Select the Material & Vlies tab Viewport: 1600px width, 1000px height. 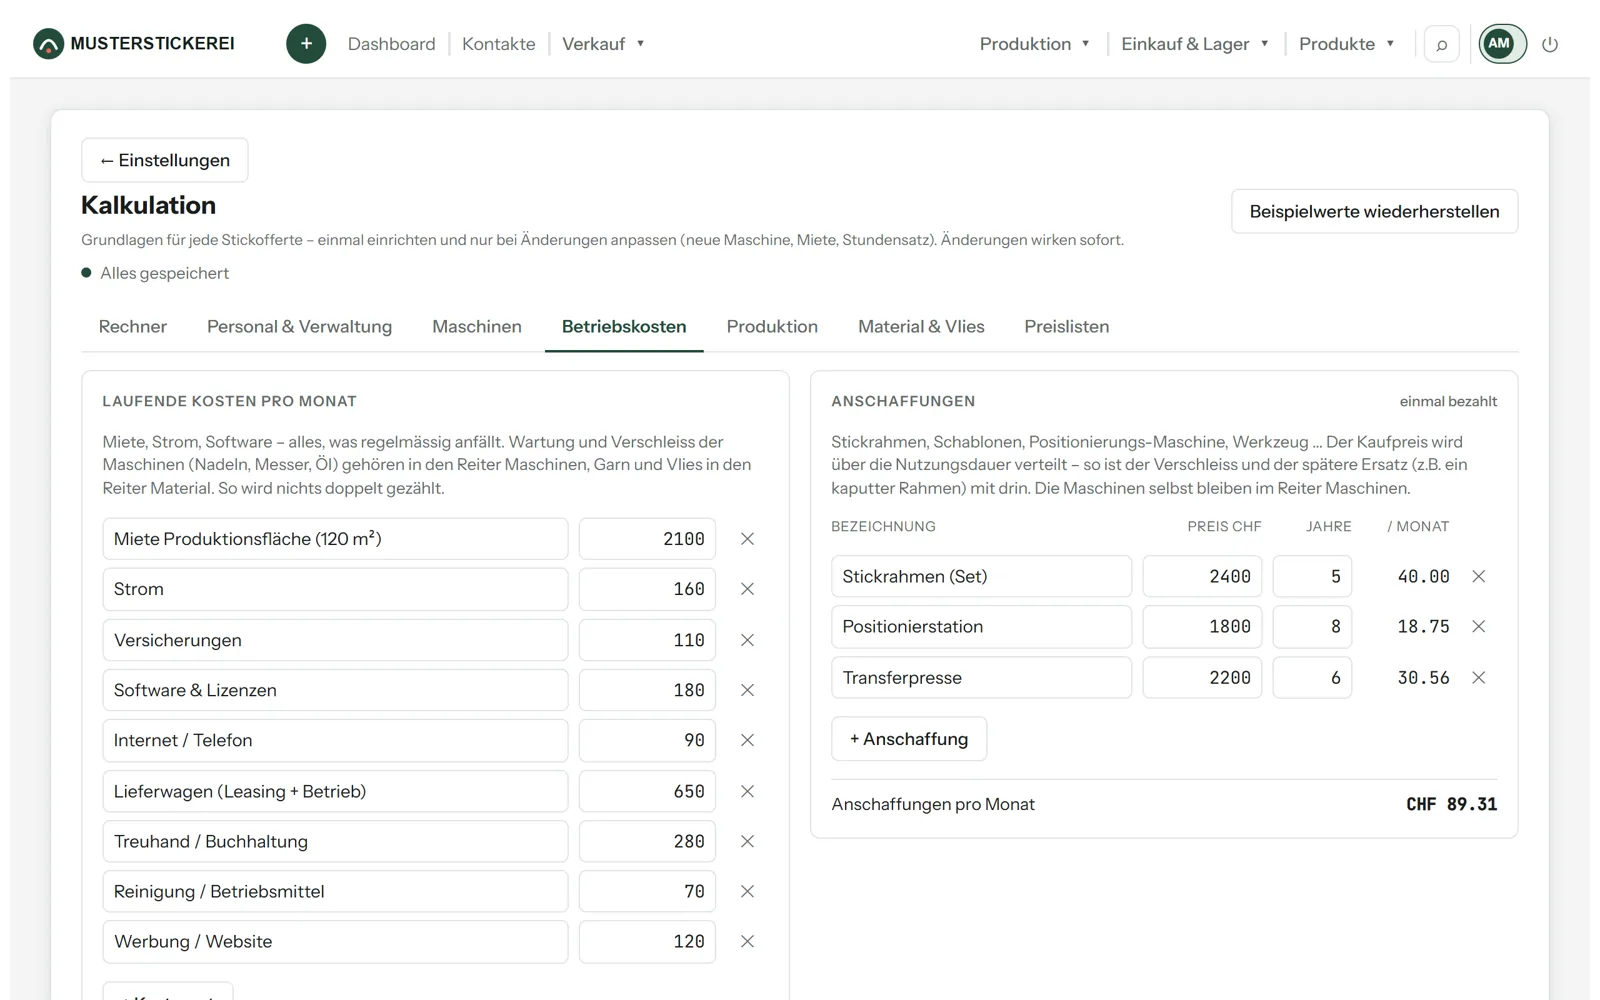921,327
